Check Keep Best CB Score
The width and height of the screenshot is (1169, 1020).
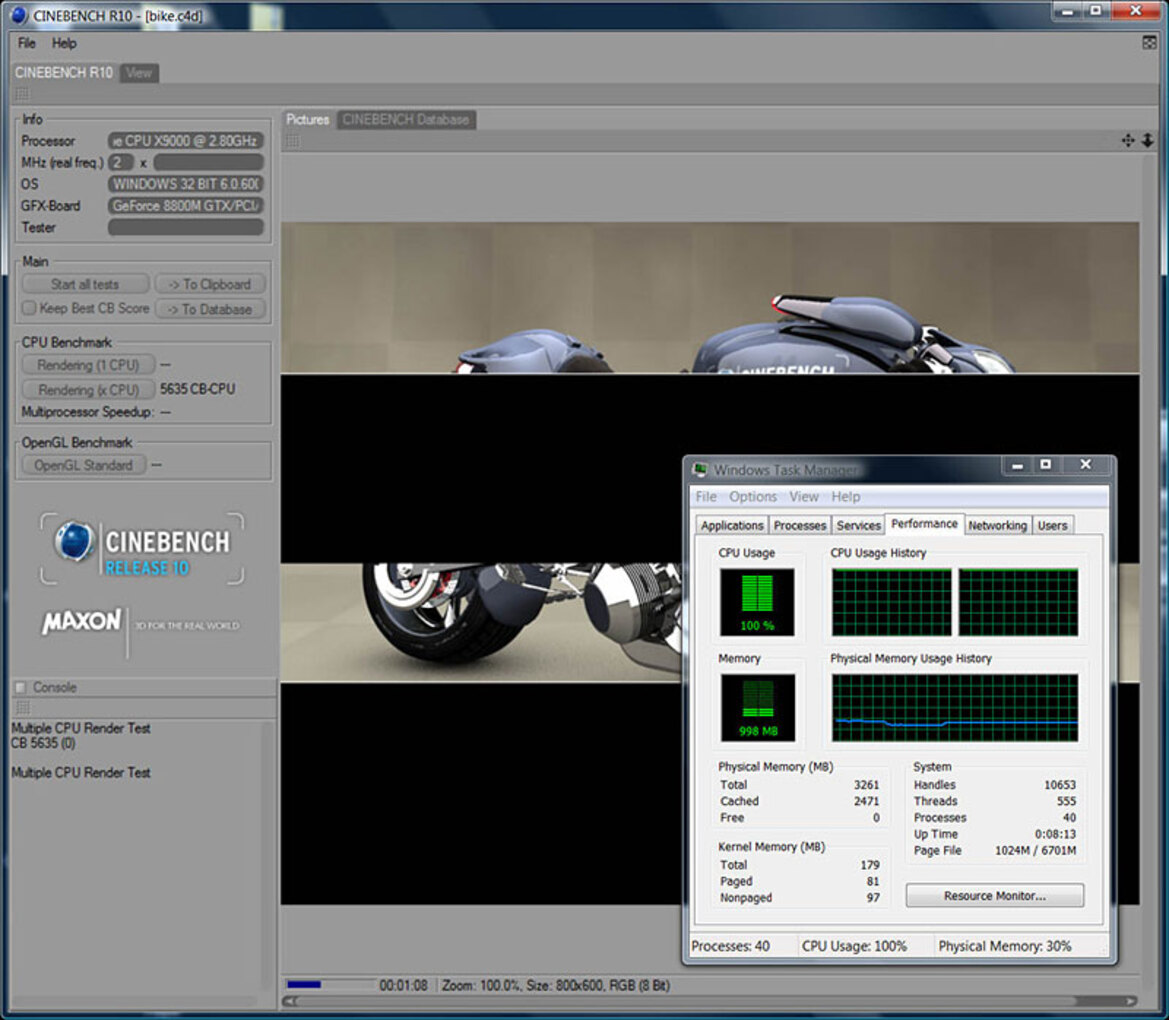pyautogui.click(x=29, y=308)
